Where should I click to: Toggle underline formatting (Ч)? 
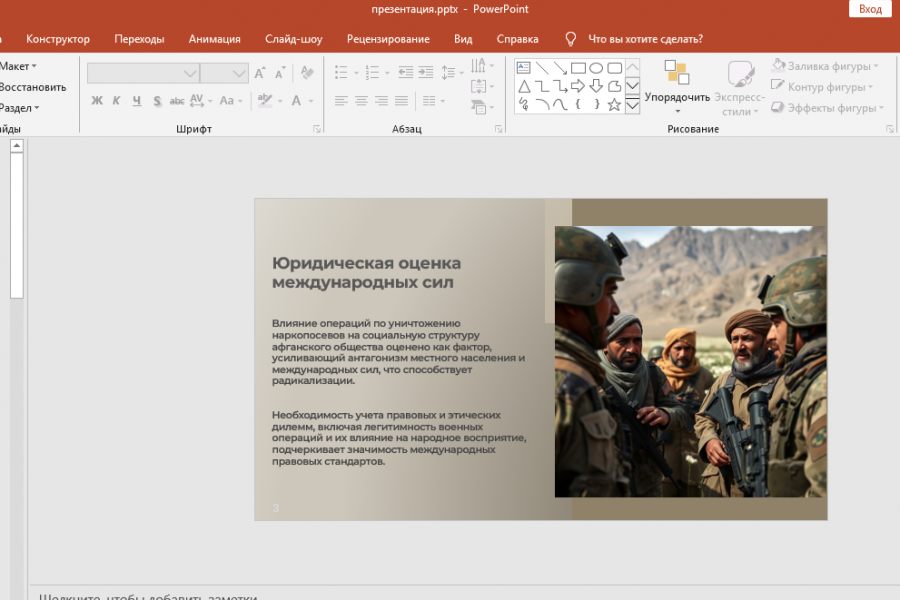tap(136, 101)
